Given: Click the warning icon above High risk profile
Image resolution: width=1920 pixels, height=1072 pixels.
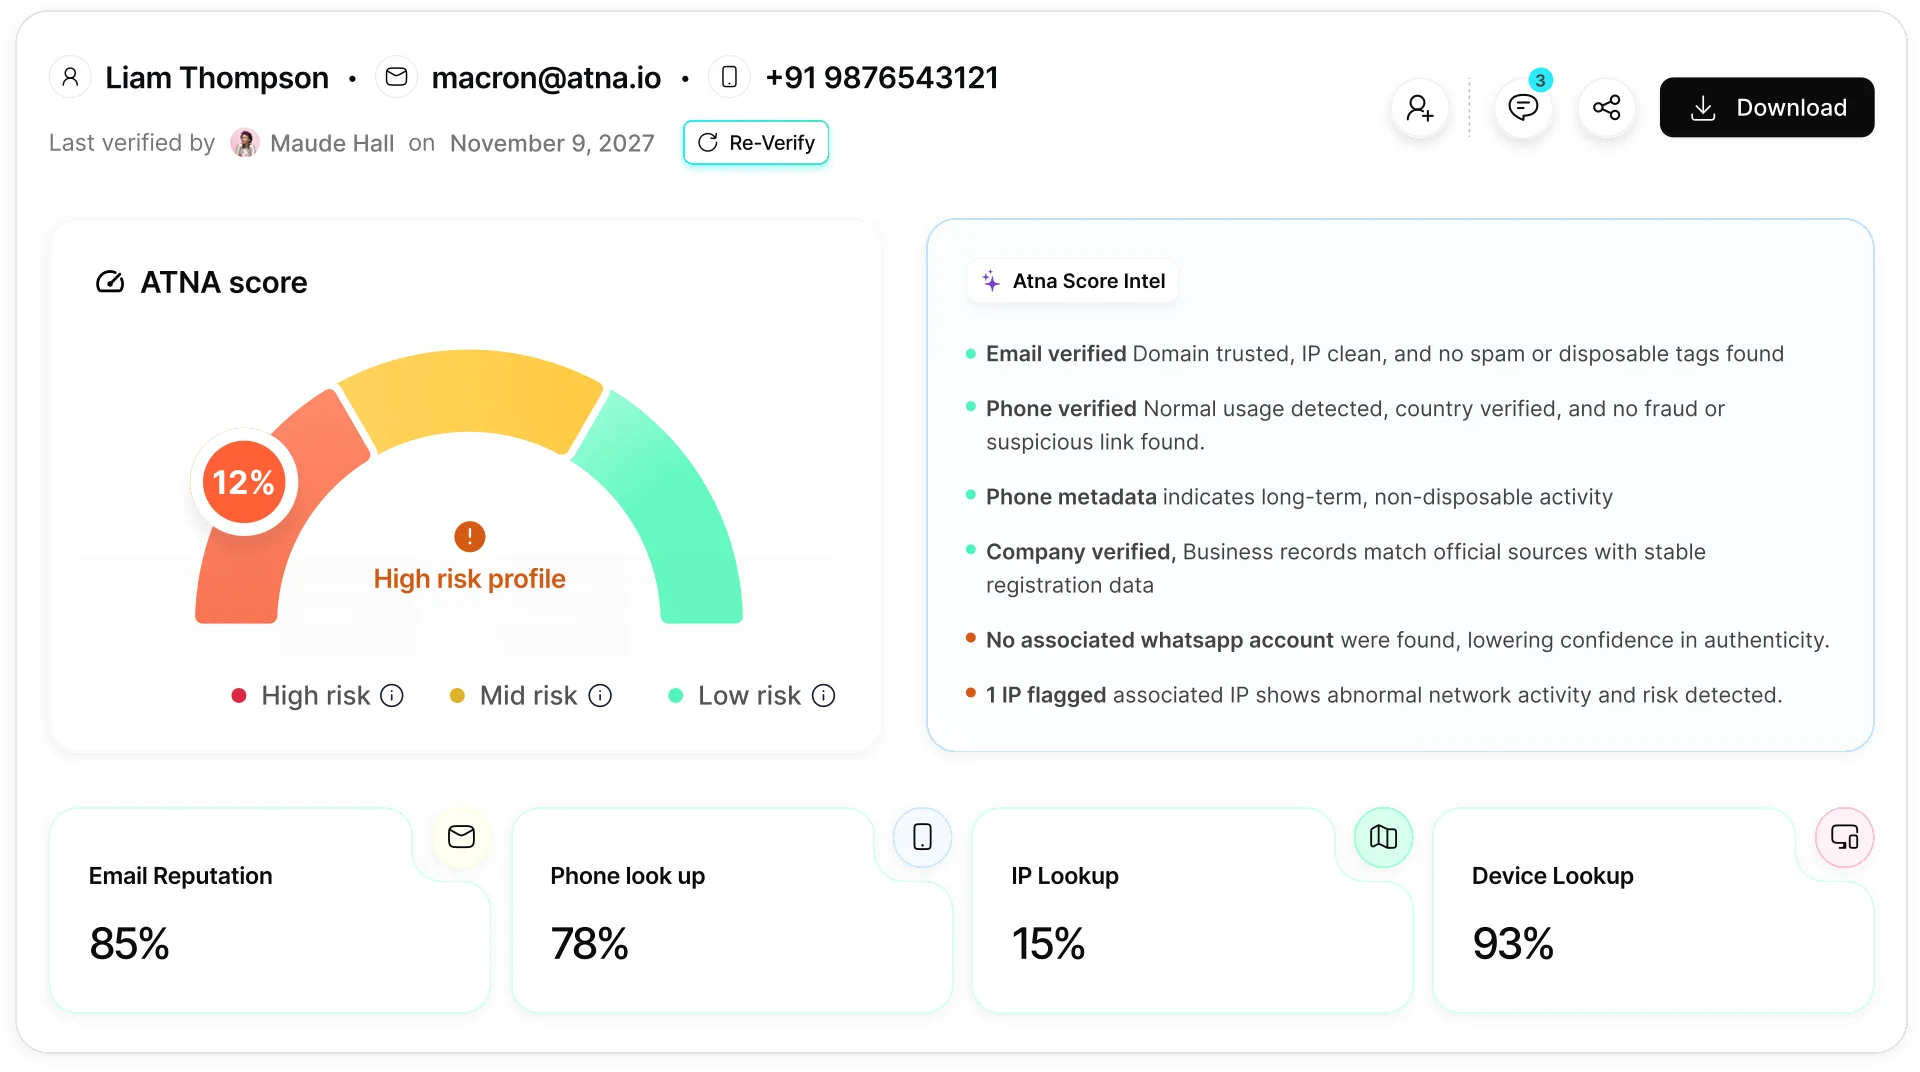Looking at the screenshot, I should click(470, 537).
